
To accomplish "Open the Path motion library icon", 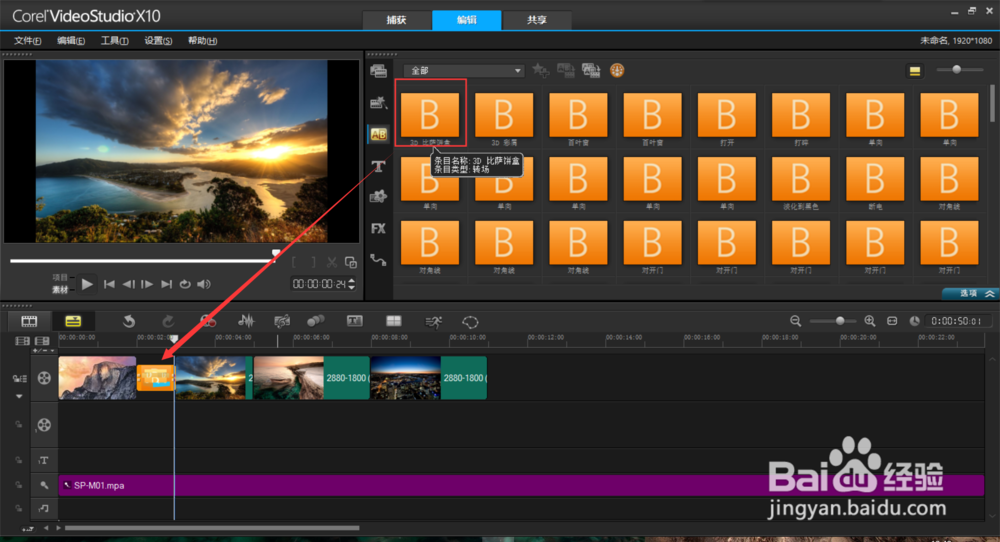I will pos(378,260).
